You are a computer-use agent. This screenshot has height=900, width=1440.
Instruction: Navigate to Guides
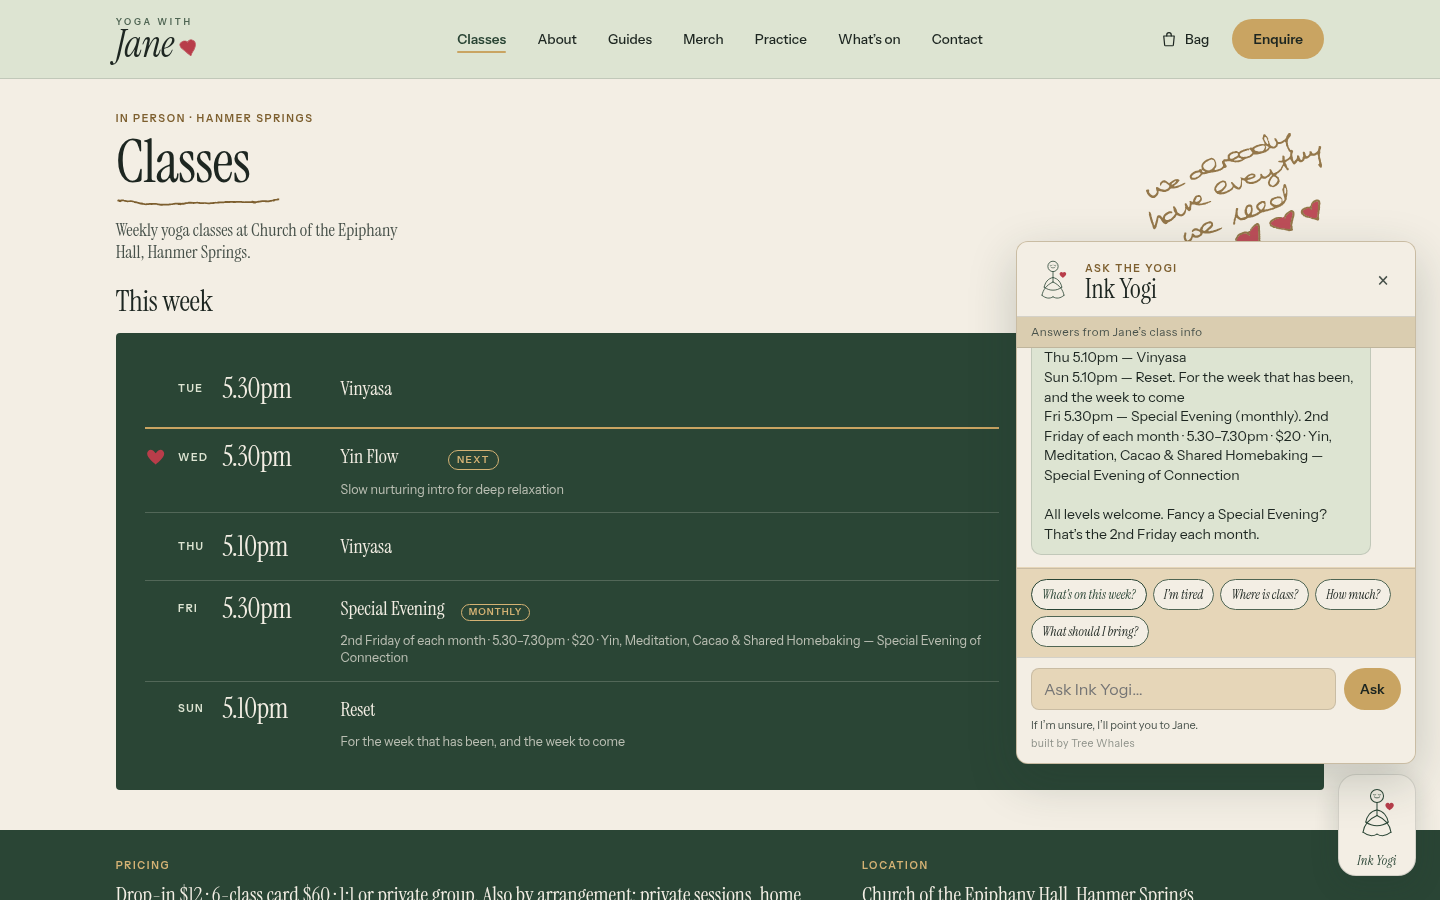(630, 39)
